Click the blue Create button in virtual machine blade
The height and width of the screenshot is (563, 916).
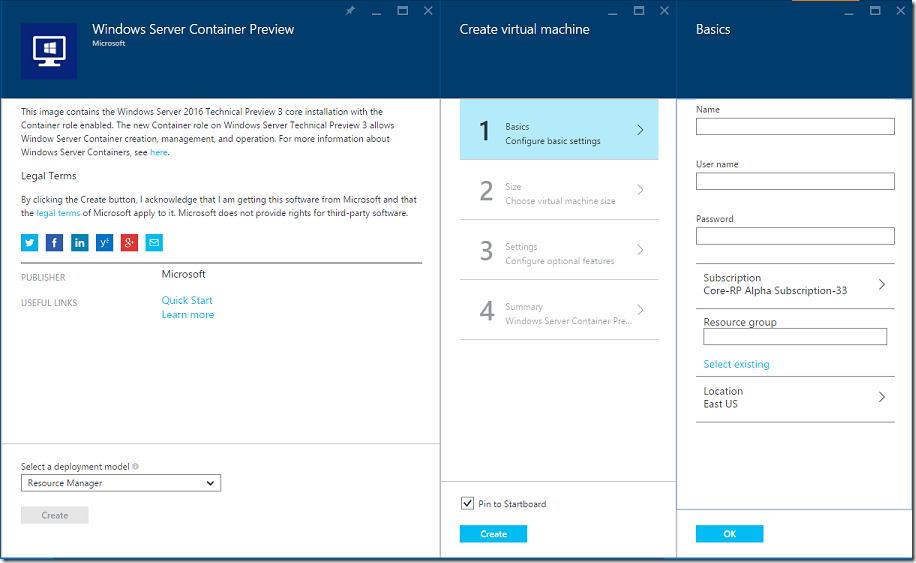pos(494,534)
